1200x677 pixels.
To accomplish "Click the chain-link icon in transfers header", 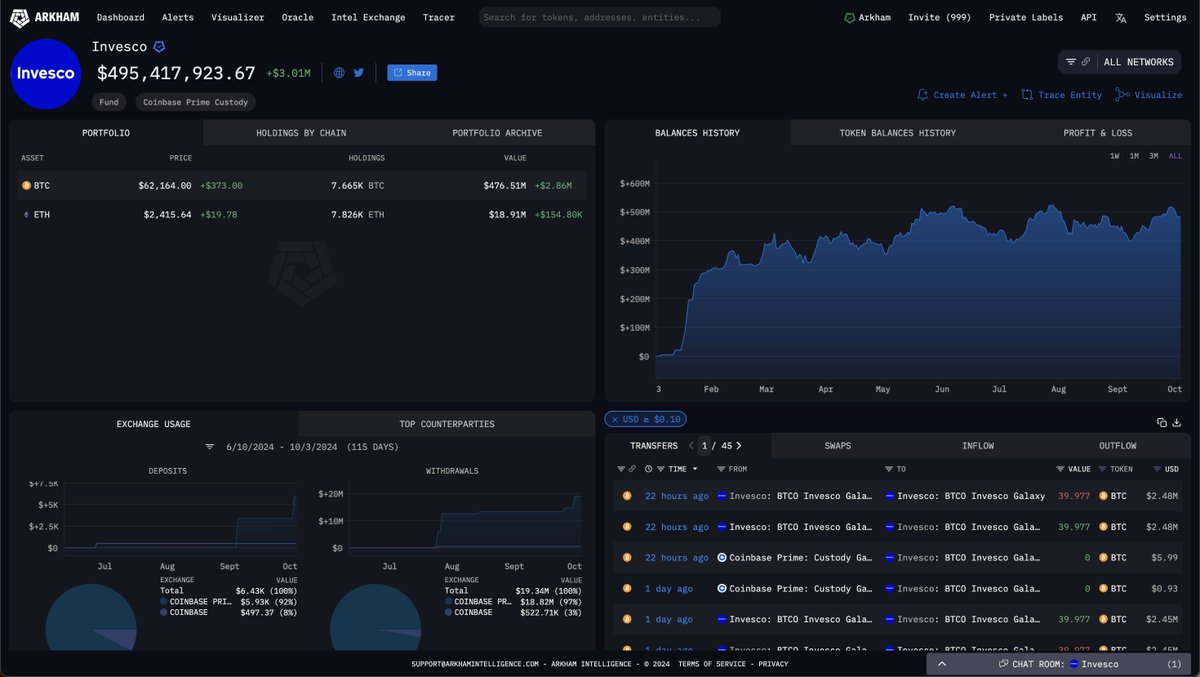I will coord(632,469).
